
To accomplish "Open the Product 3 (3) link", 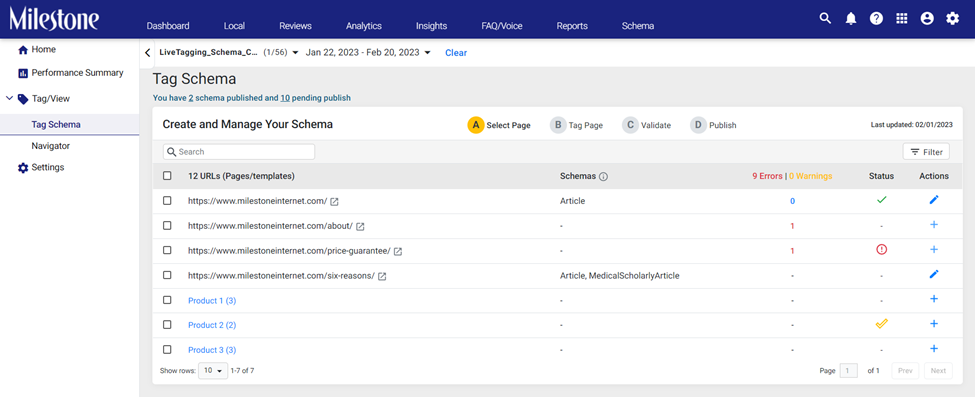I will [212, 350].
